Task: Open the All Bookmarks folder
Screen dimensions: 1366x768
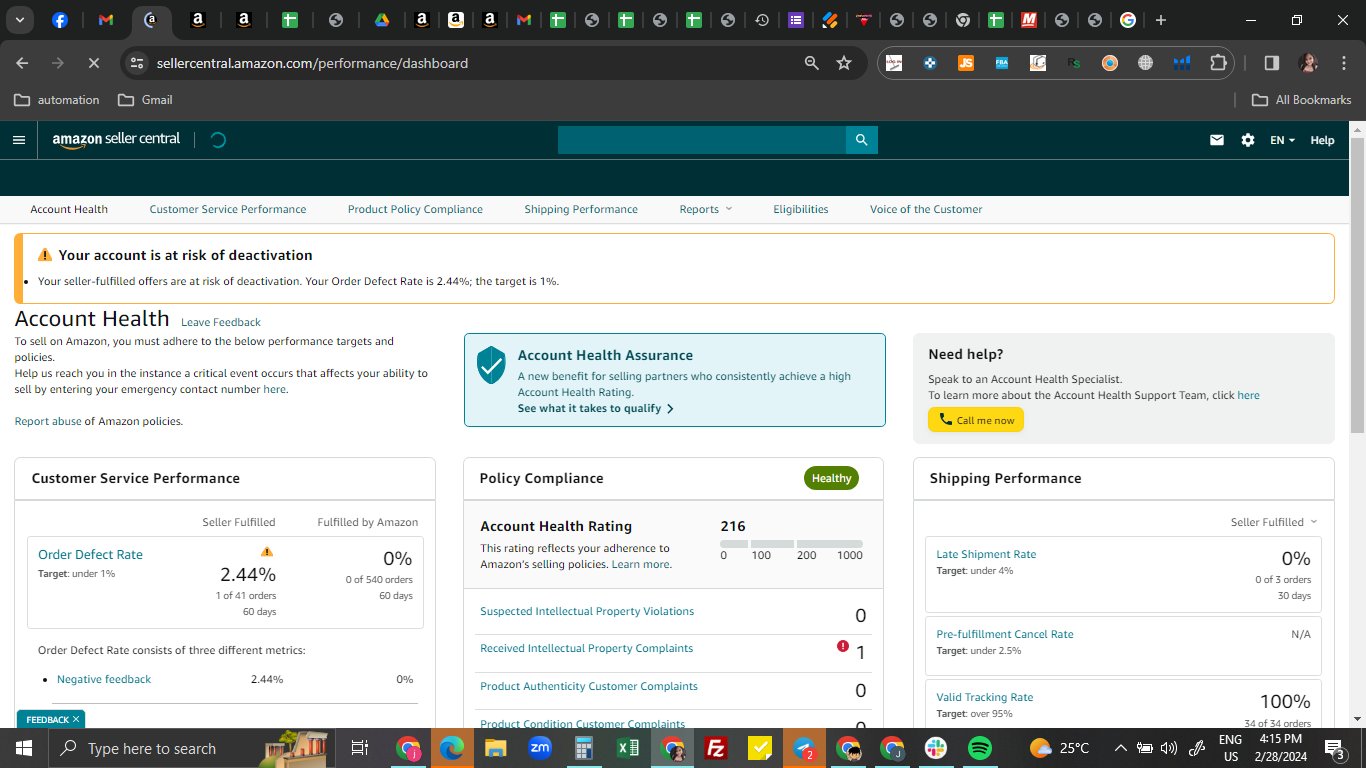Action: [x=1302, y=100]
